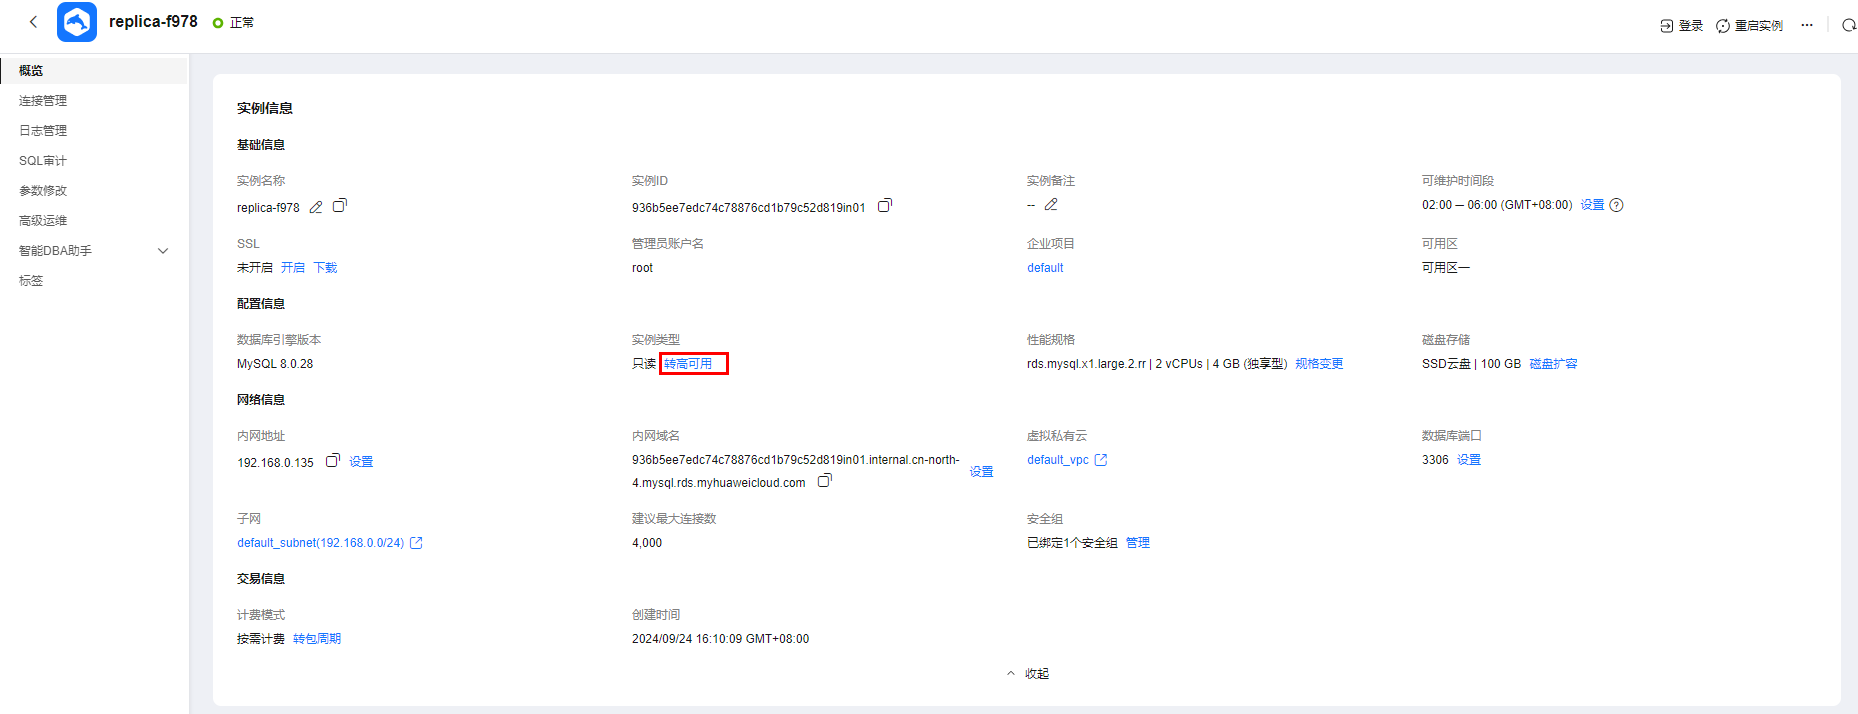Open help tooltip for maintenance window

[x=1616, y=205]
